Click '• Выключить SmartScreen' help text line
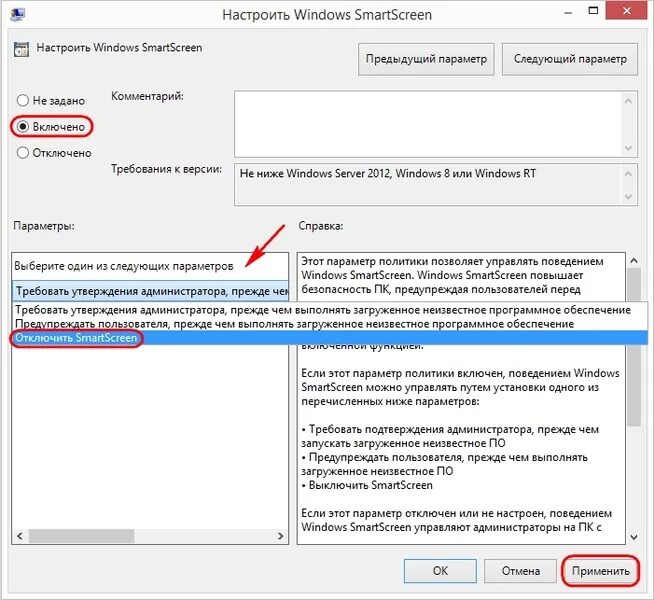This screenshot has height=600, width=654. [x=367, y=485]
